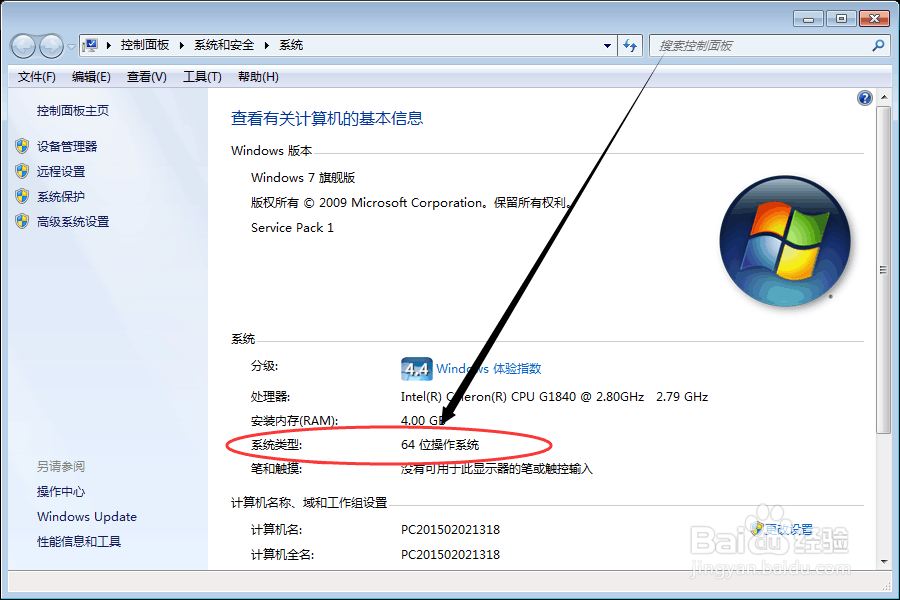Click the shield icon beside 系统保护
The width and height of the screenshot is (900, 600).
[x=22, y=196]
